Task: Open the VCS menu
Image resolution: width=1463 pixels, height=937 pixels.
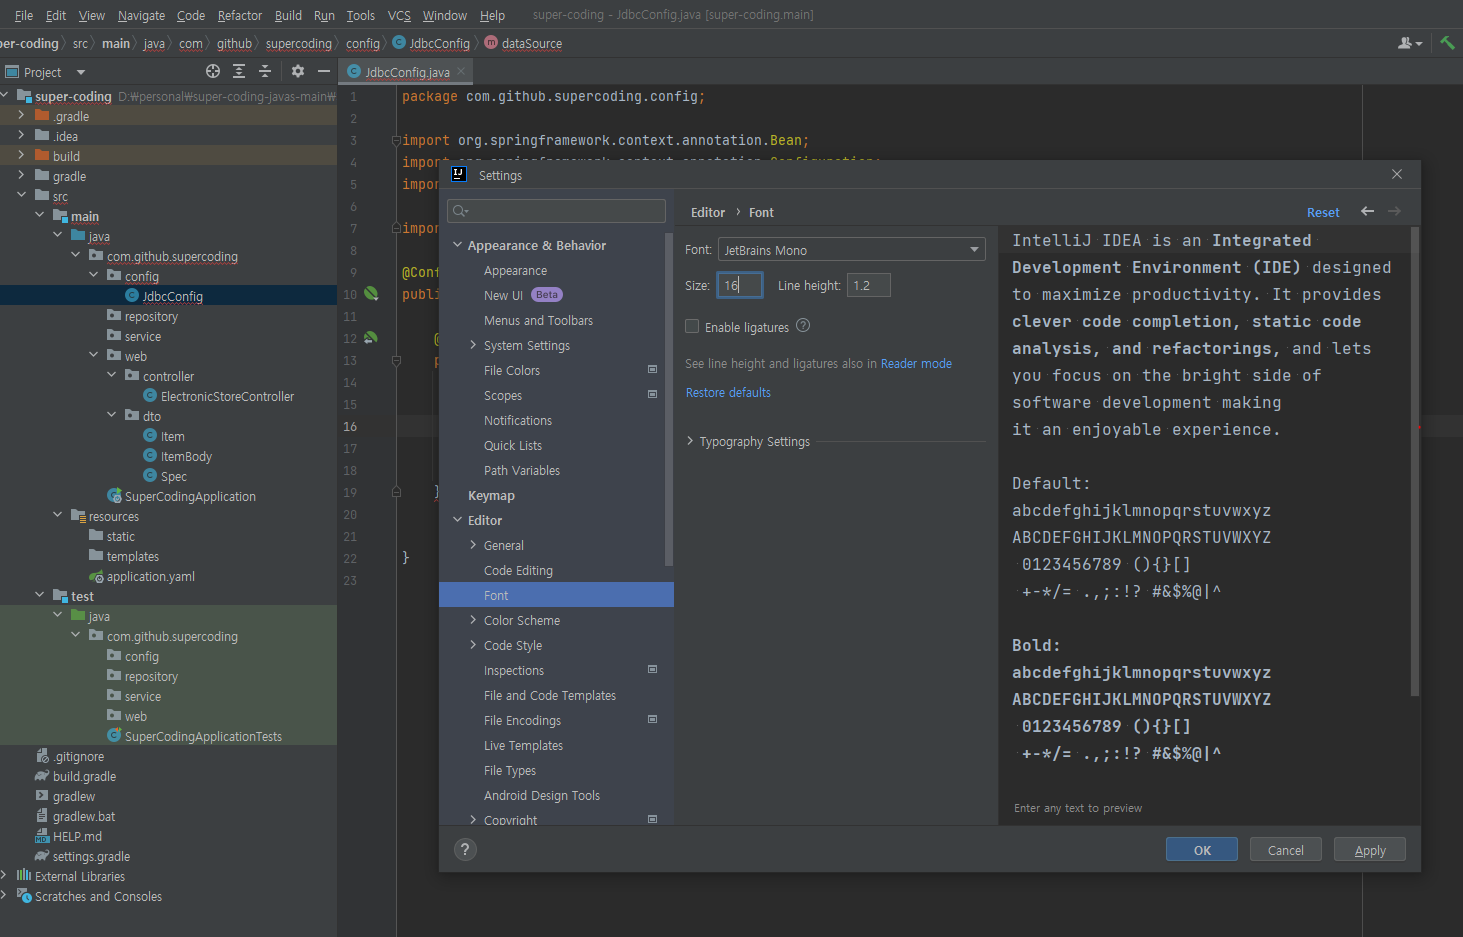Action: pyautogui.click(x=399, y=15)
